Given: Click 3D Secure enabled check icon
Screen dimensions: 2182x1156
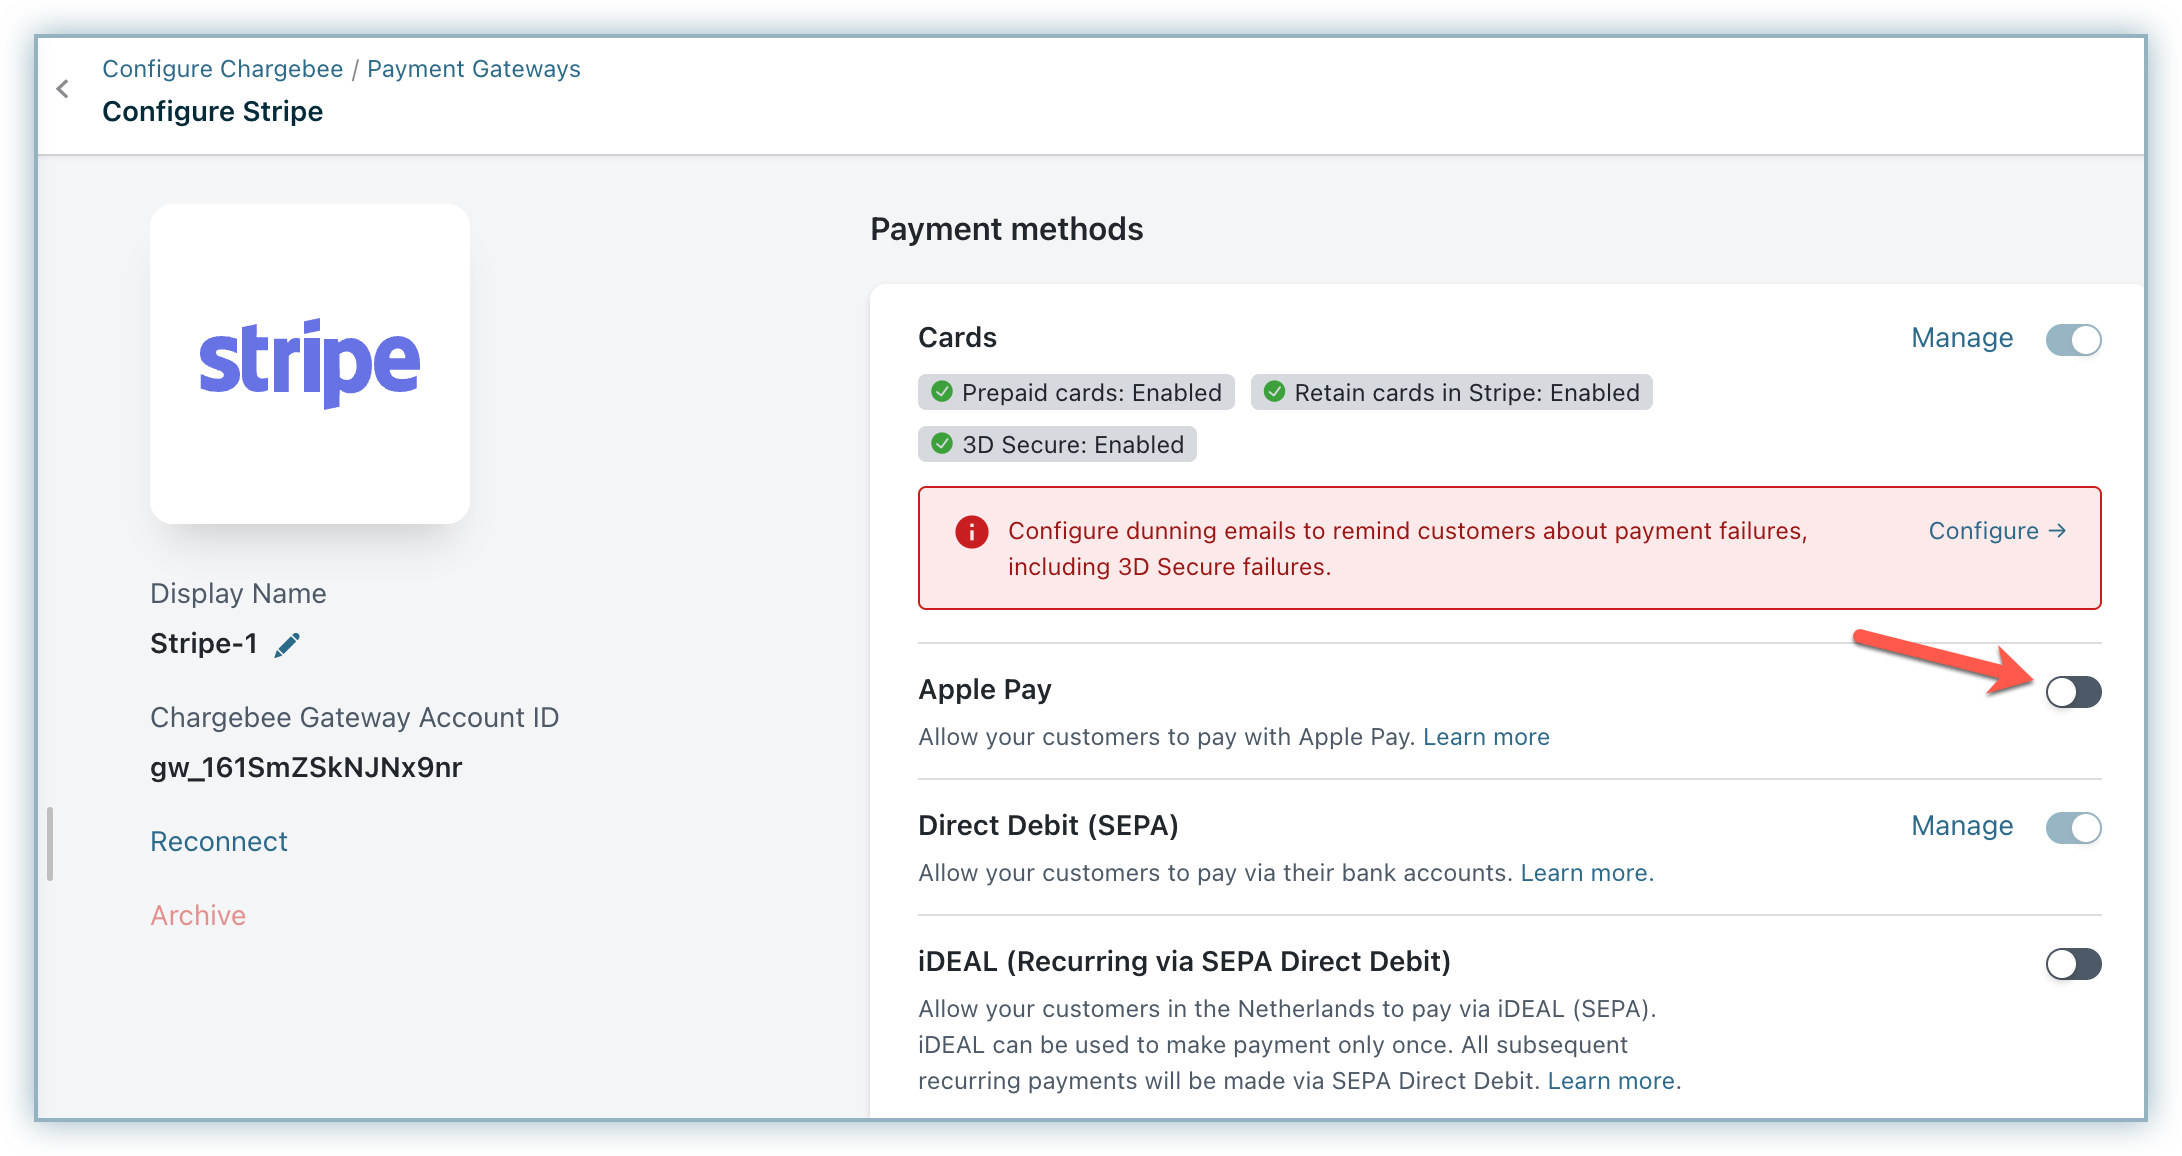Looking at the screenshot, I should (941, 444).
